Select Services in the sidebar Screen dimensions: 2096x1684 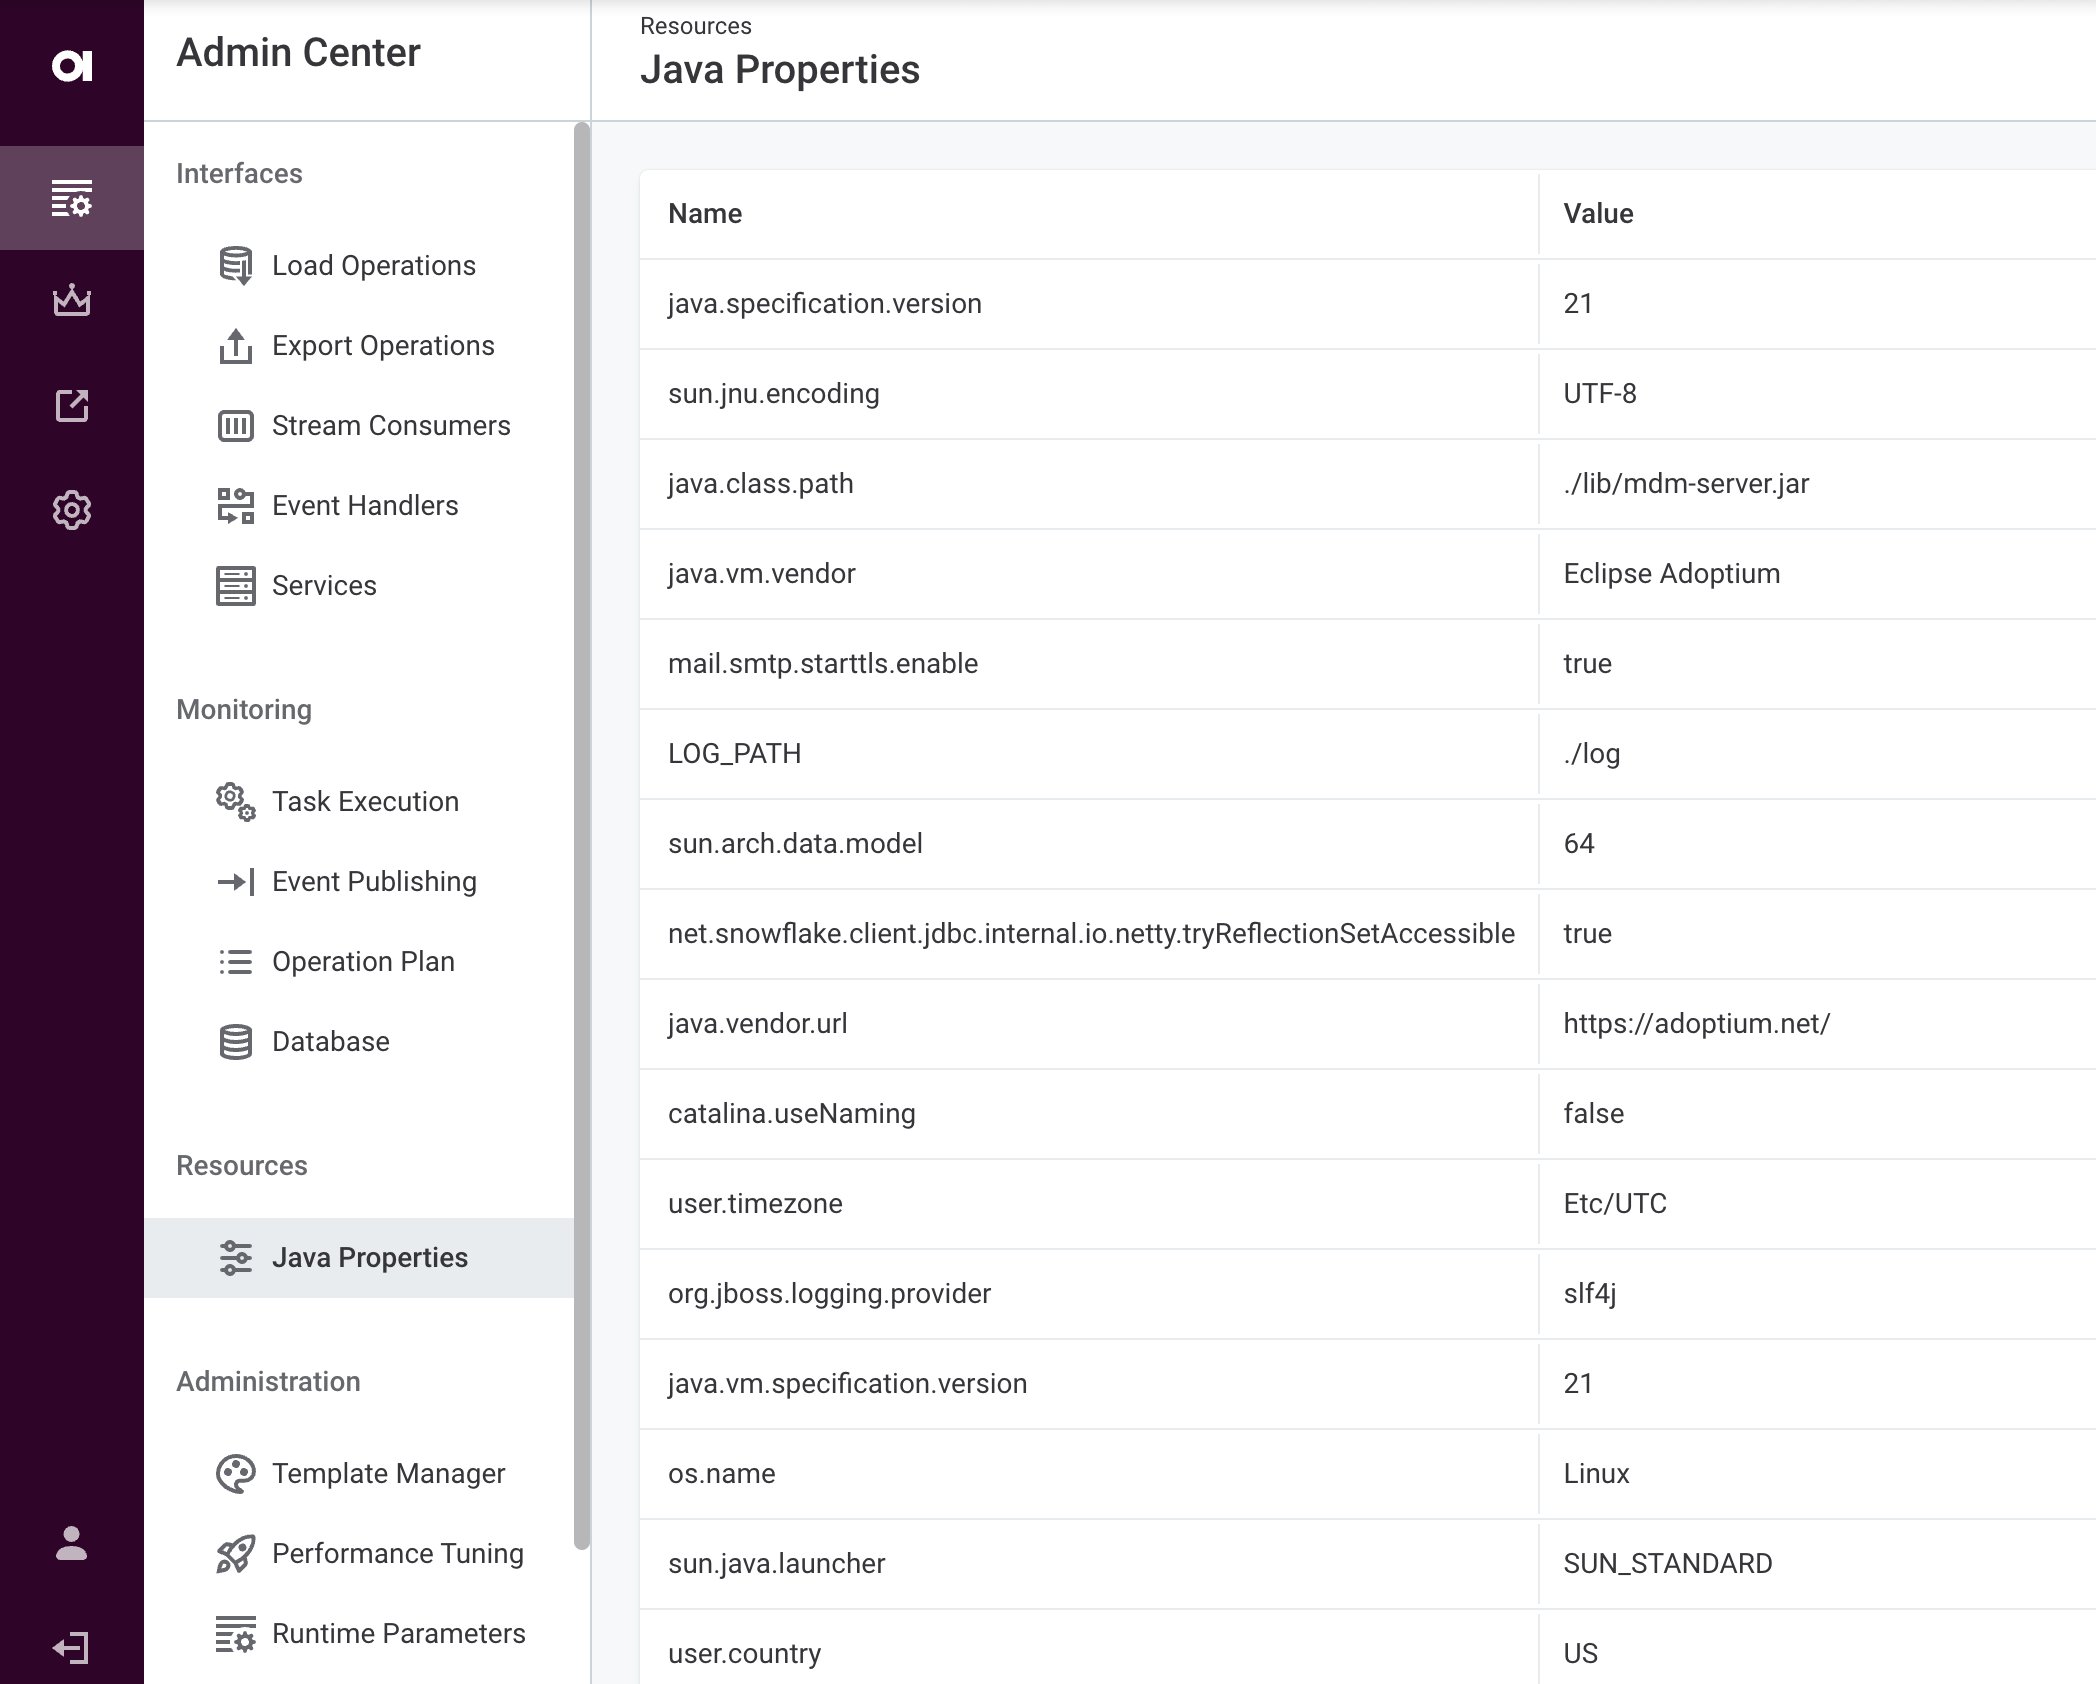click(323, 586)
